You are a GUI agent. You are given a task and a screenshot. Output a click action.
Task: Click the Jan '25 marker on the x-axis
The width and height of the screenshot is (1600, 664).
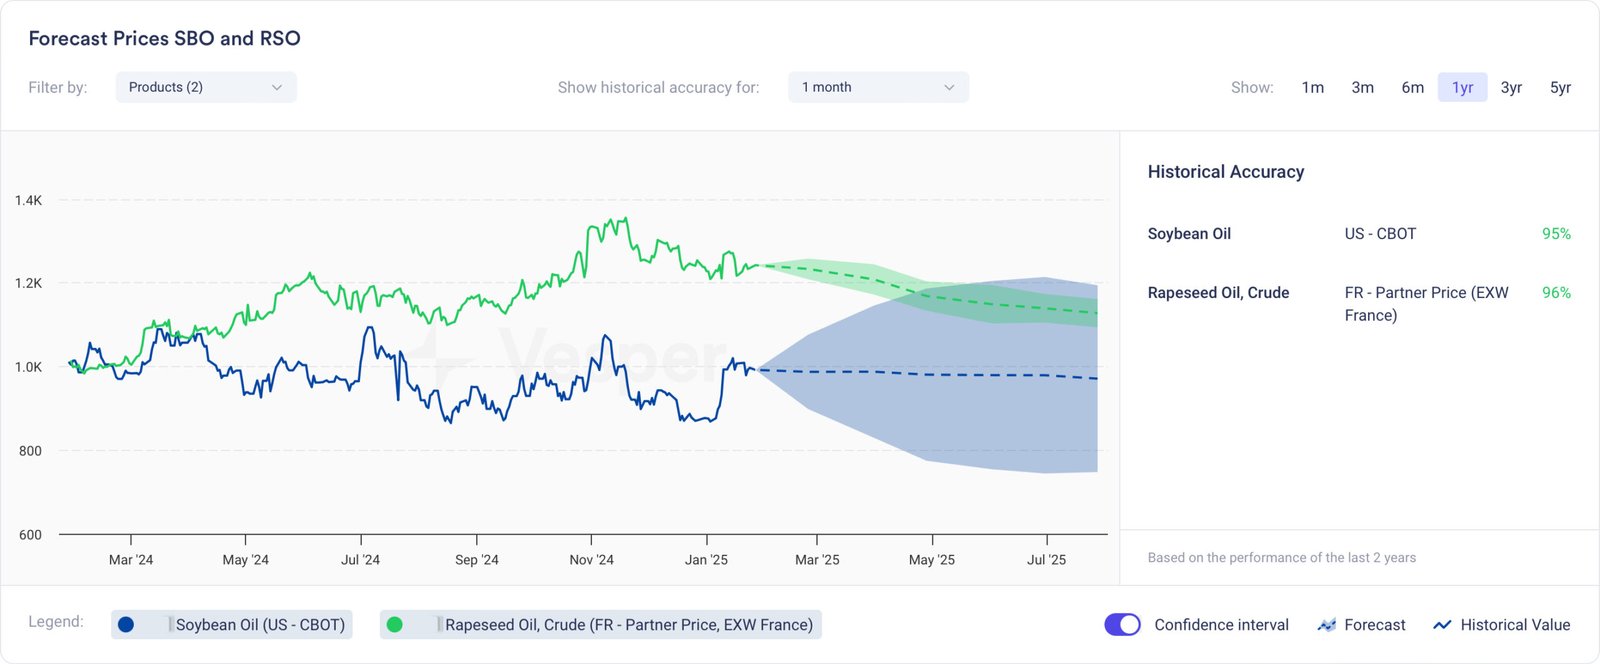(706, 560)
